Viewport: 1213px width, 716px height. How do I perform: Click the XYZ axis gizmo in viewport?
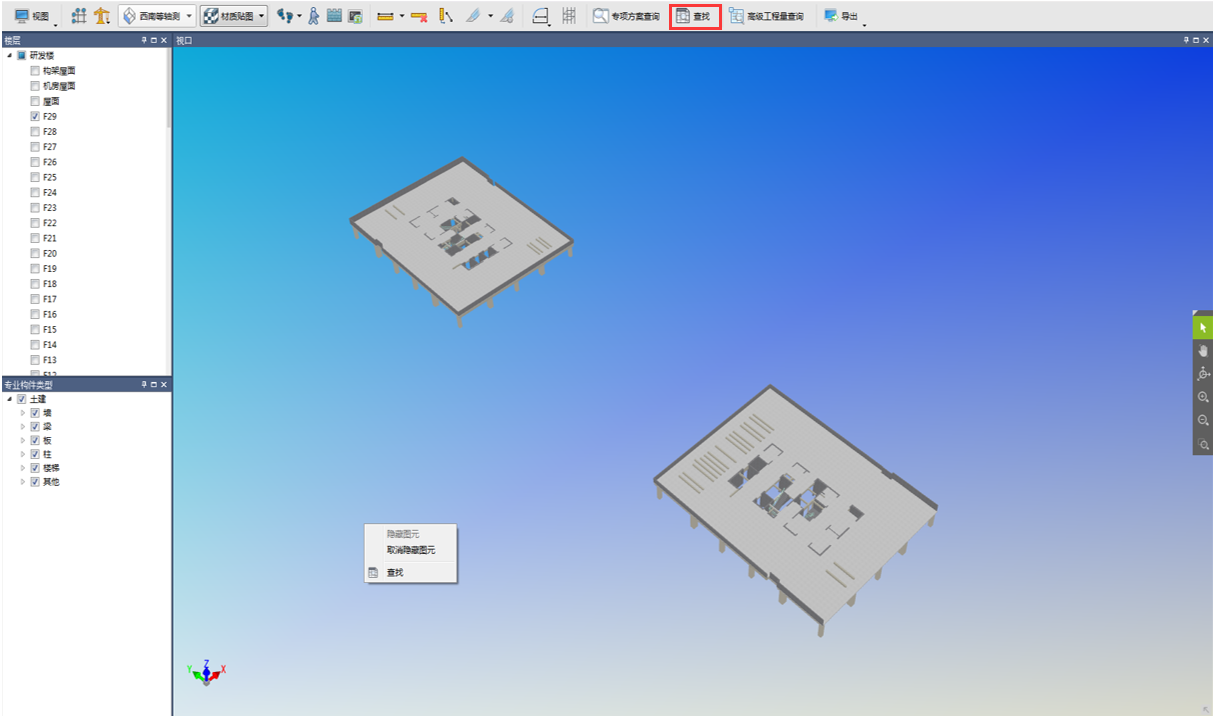point(207,671)
